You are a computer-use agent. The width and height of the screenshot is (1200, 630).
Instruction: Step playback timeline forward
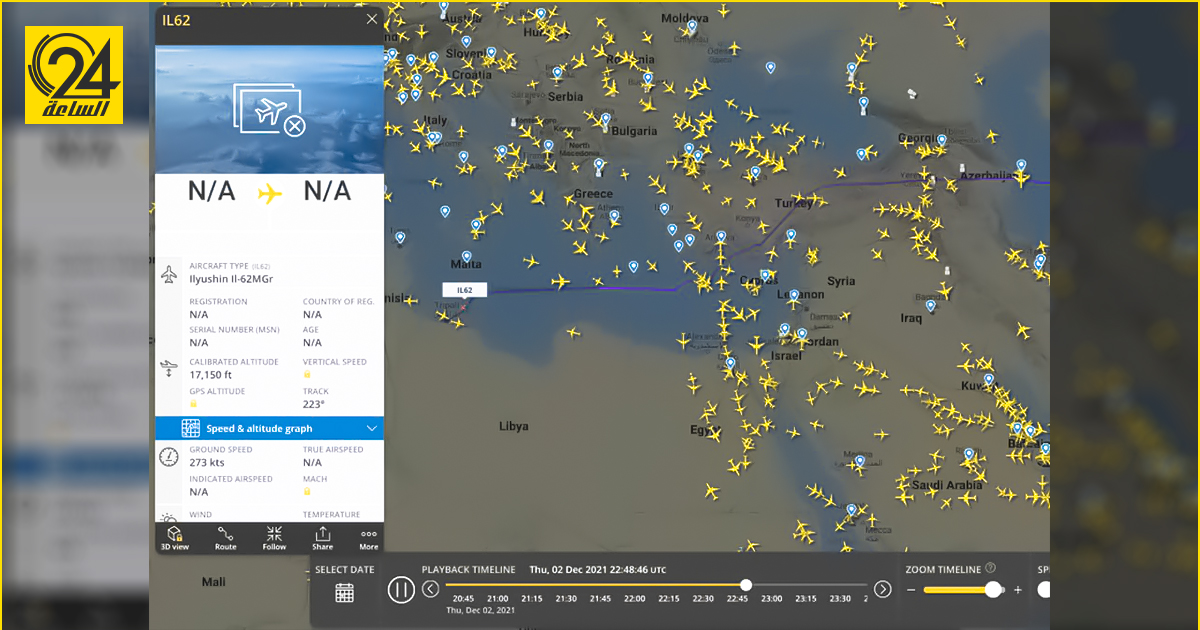point(882,589)
